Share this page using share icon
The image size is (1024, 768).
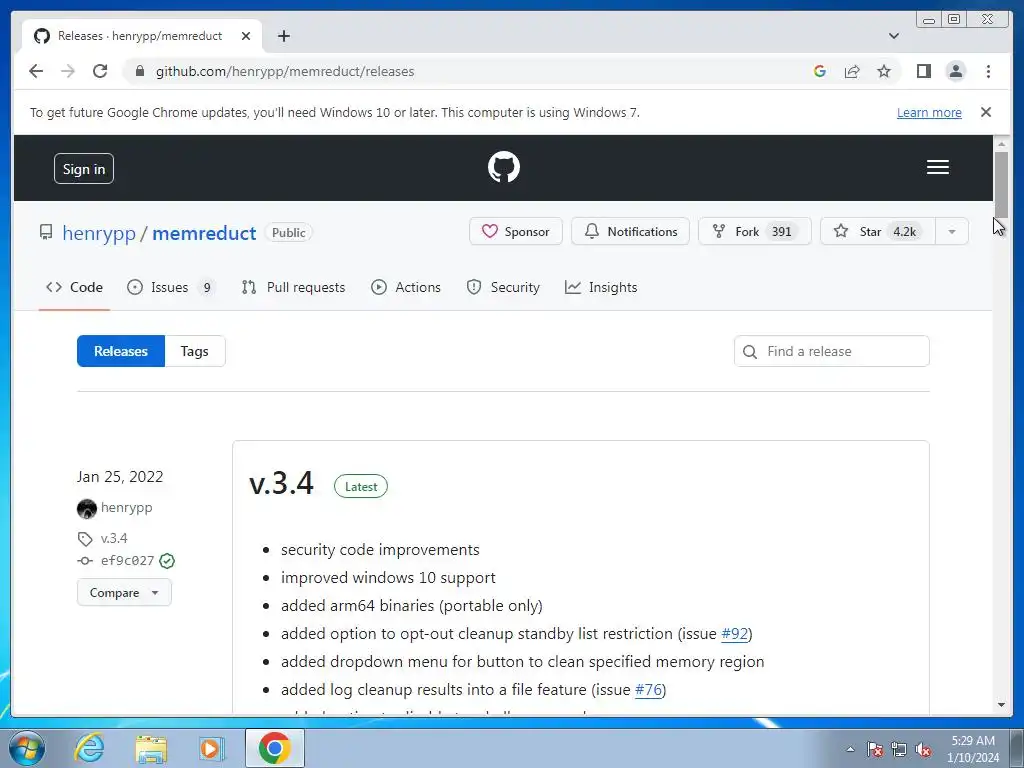point(852,71)
